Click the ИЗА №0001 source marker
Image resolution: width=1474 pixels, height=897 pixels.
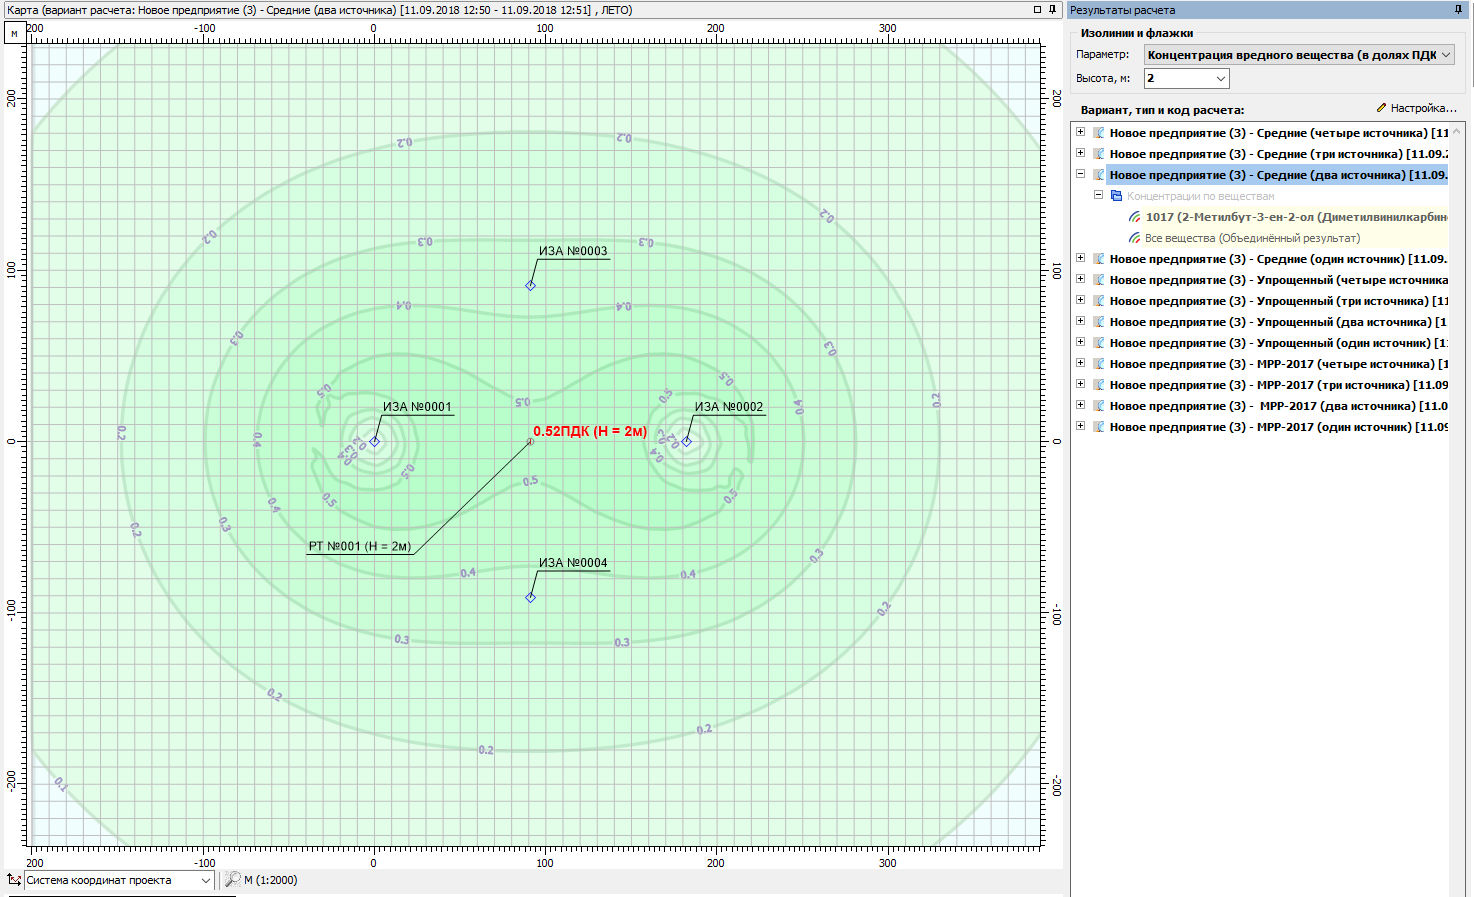point(375,441)
